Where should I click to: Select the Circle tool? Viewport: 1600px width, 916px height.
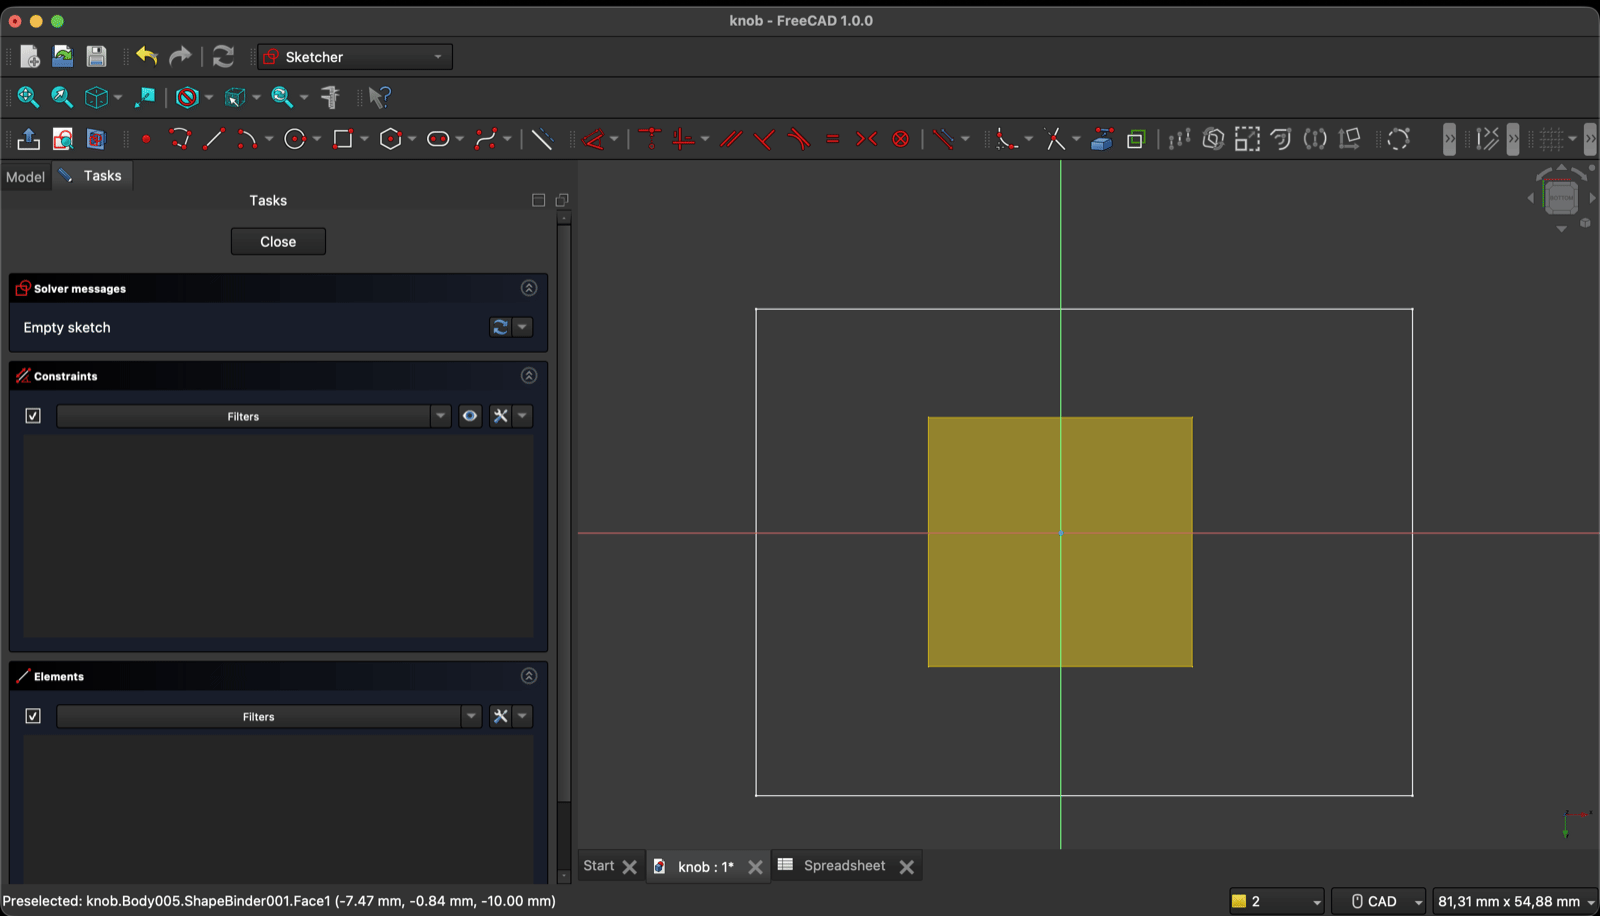point(295,139)
